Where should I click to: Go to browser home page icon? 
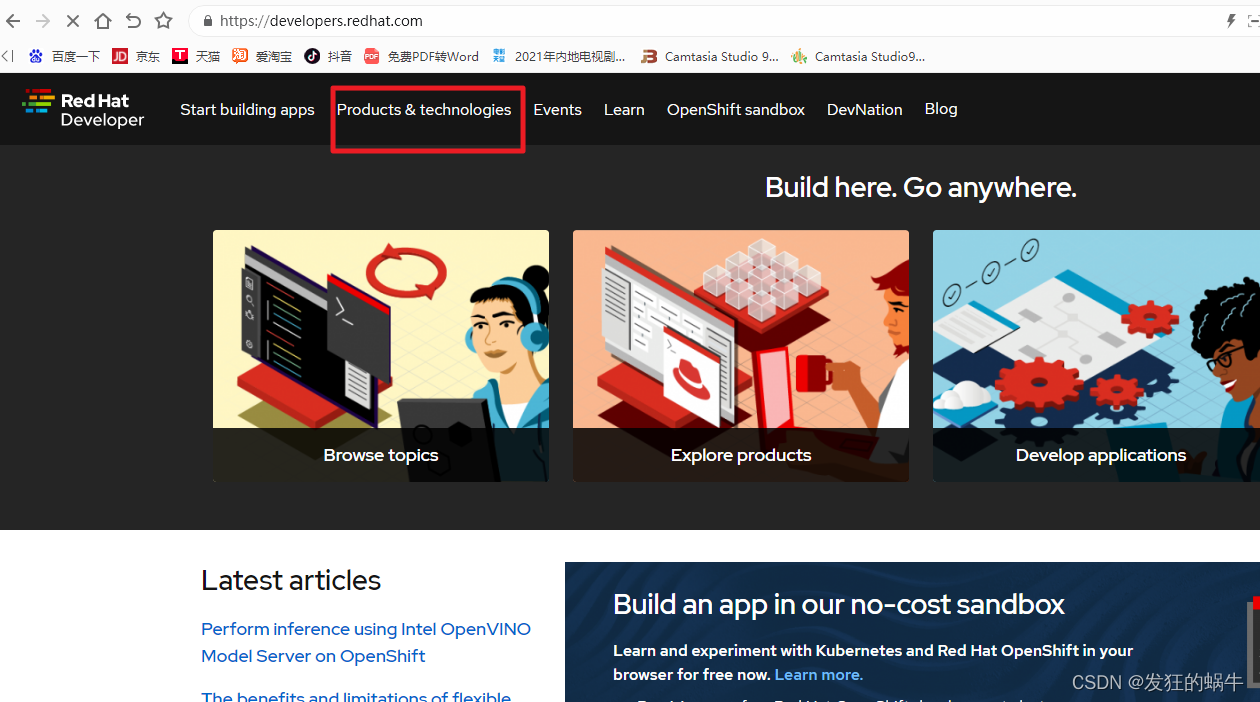[x=103, y=20]
